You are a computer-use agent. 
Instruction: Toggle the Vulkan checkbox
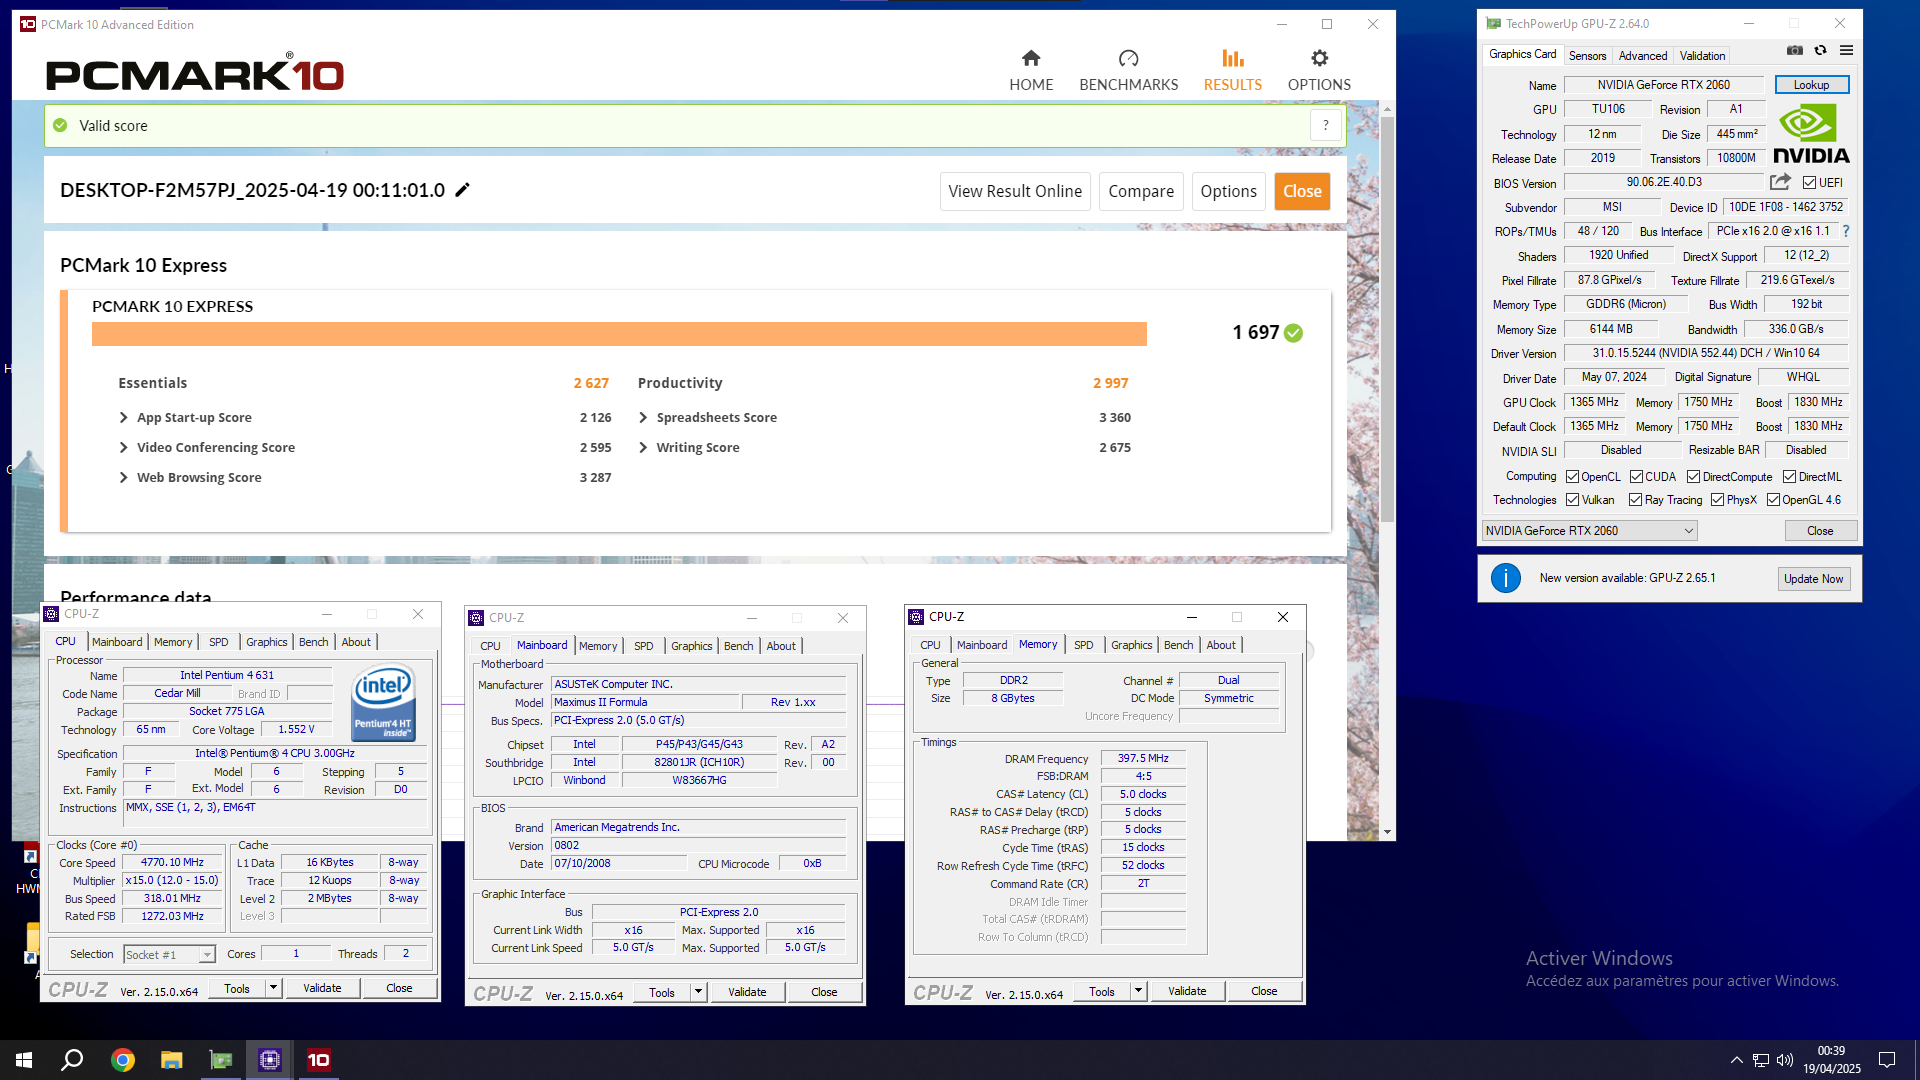pyautogui.click(x=1572, y=500)
